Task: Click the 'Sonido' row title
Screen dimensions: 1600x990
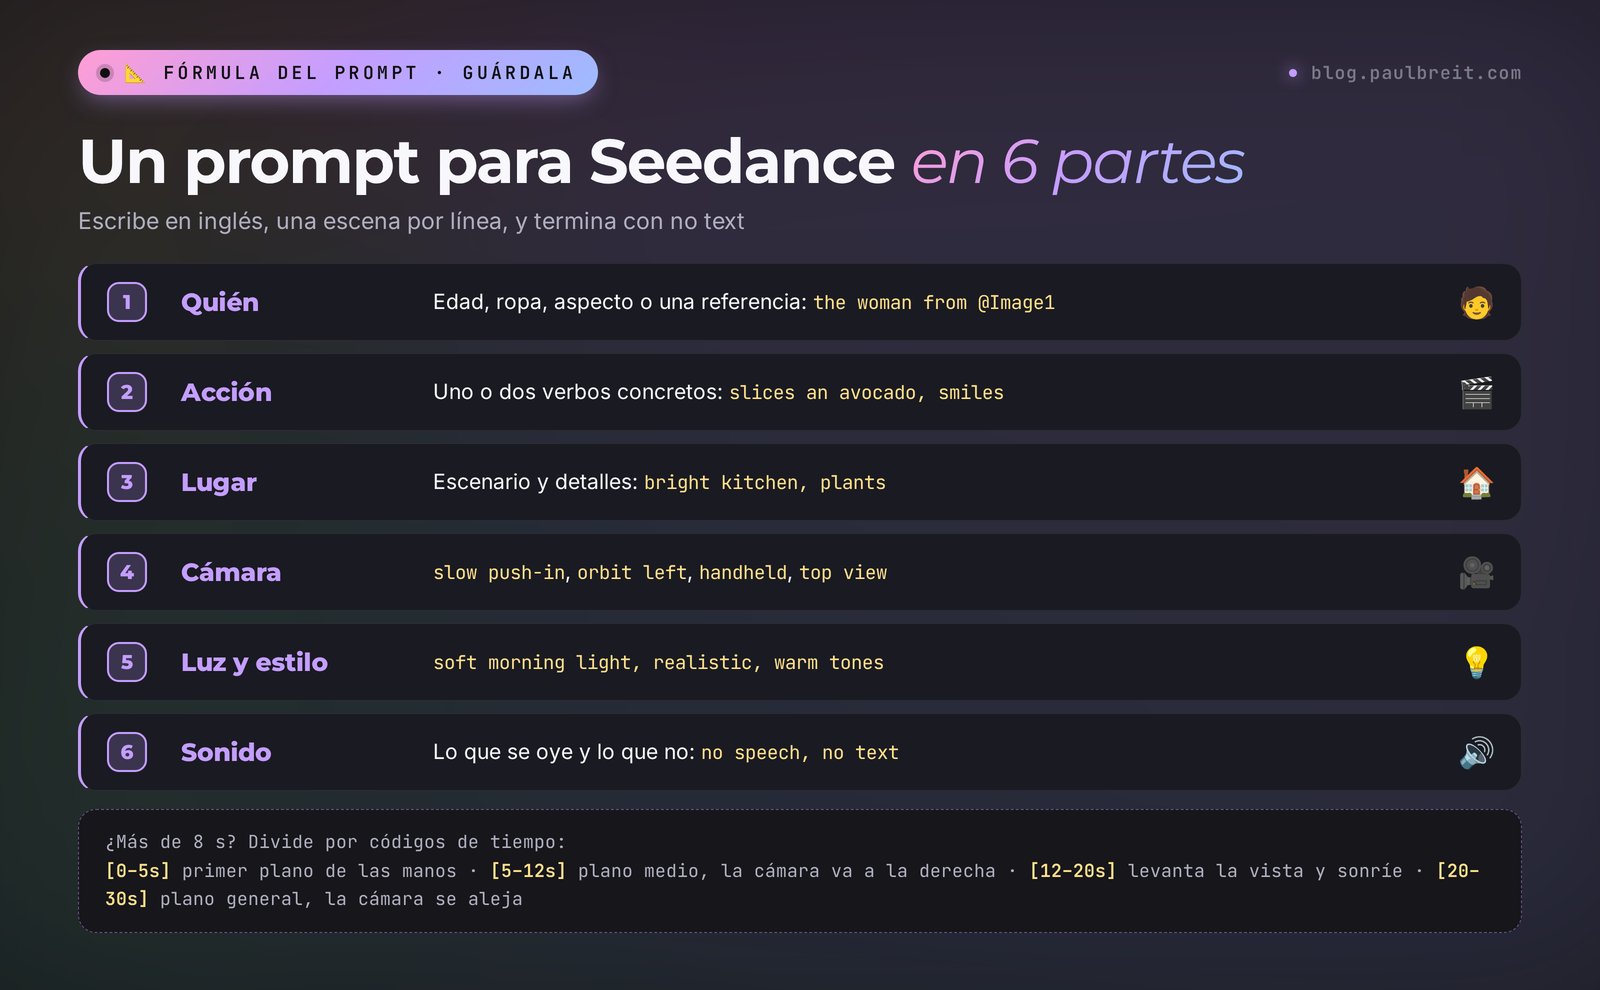Action: (226, 752)
